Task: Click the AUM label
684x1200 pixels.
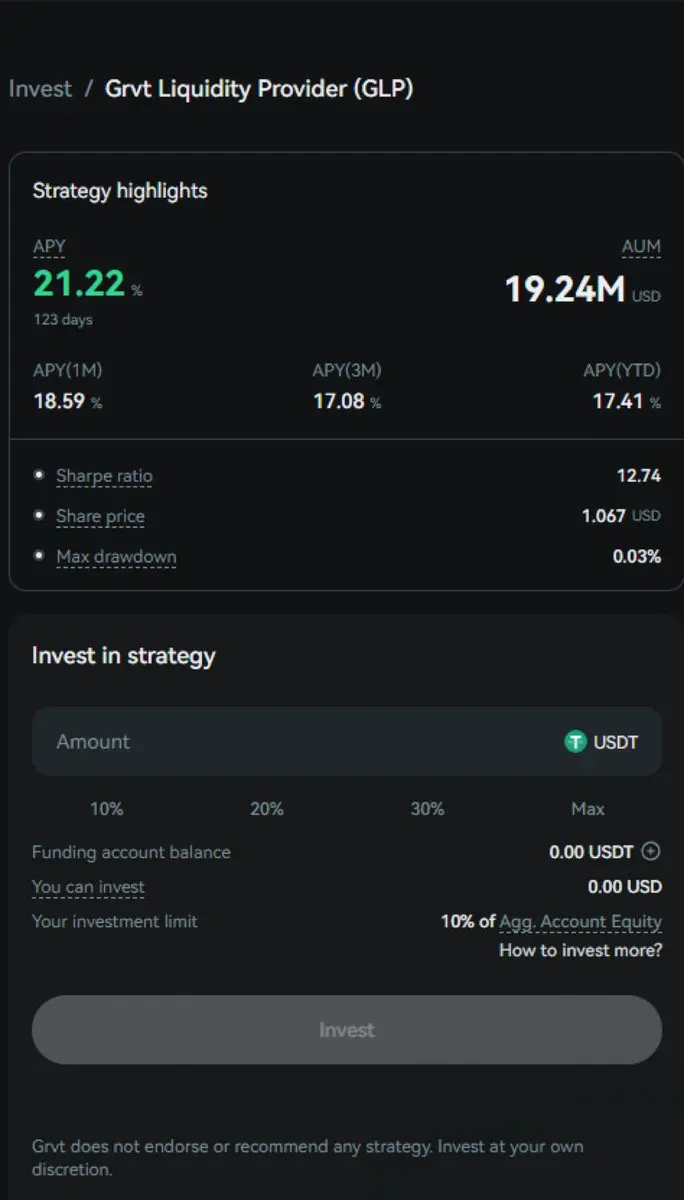Action: pos(641,247)
